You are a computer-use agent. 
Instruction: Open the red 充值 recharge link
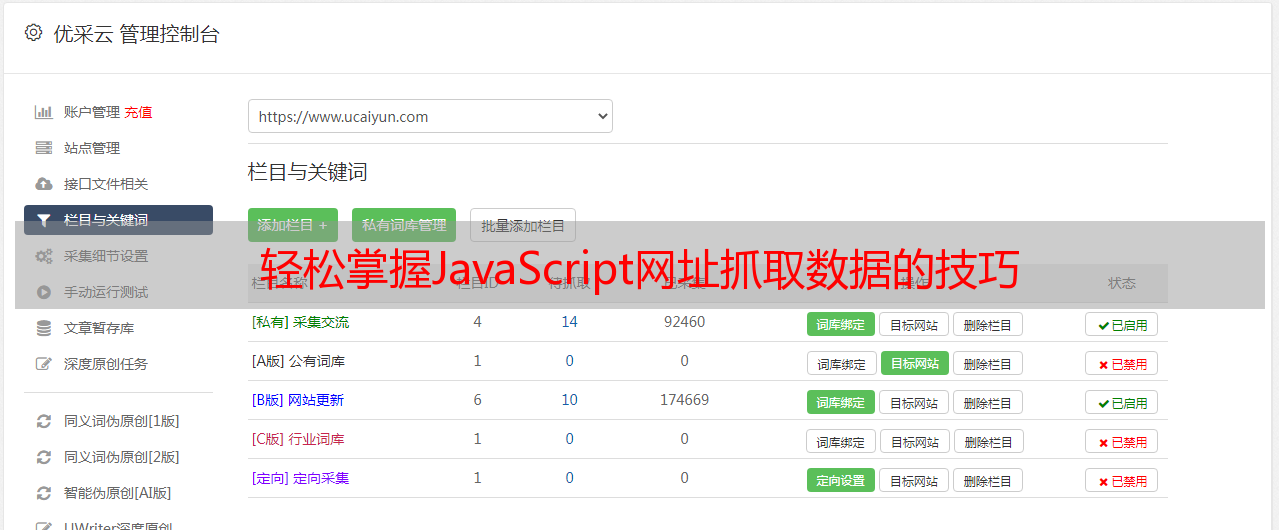click(x=139, y=112)
